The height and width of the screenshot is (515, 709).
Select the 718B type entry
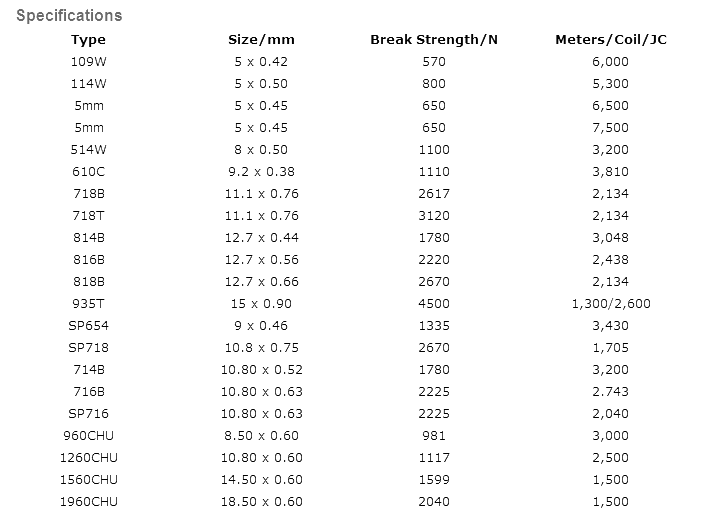[x=89, y=194]
